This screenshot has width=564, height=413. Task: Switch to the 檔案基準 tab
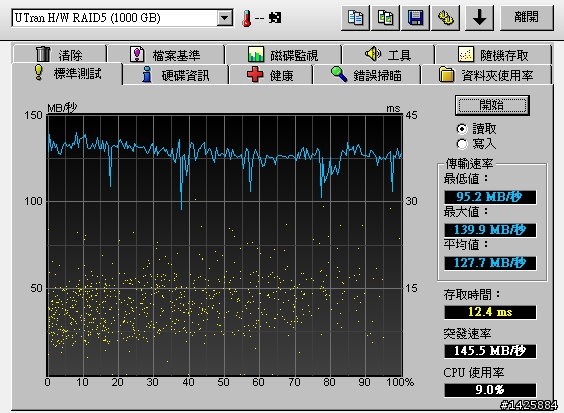click(x=166, y=55)
